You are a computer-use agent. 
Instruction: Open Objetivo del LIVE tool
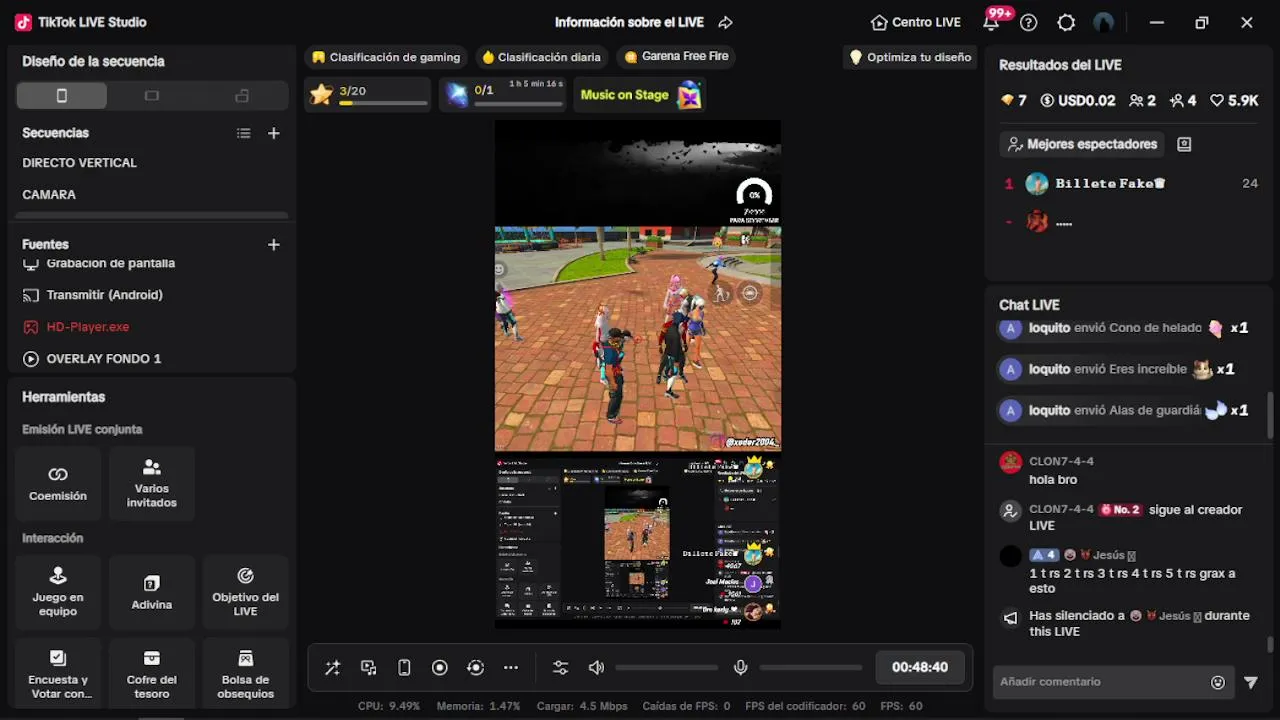tap(245, 592)
